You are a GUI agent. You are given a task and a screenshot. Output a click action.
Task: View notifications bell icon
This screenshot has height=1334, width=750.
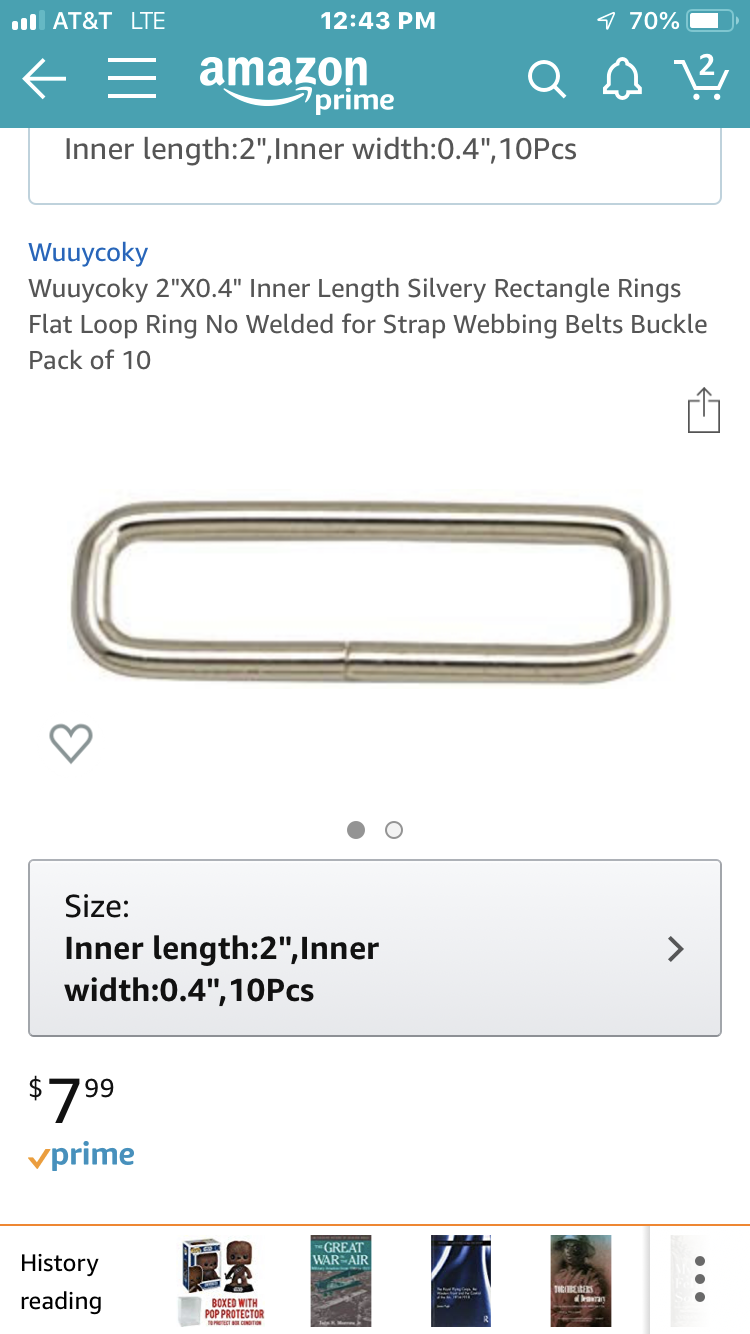click(622, 79)
